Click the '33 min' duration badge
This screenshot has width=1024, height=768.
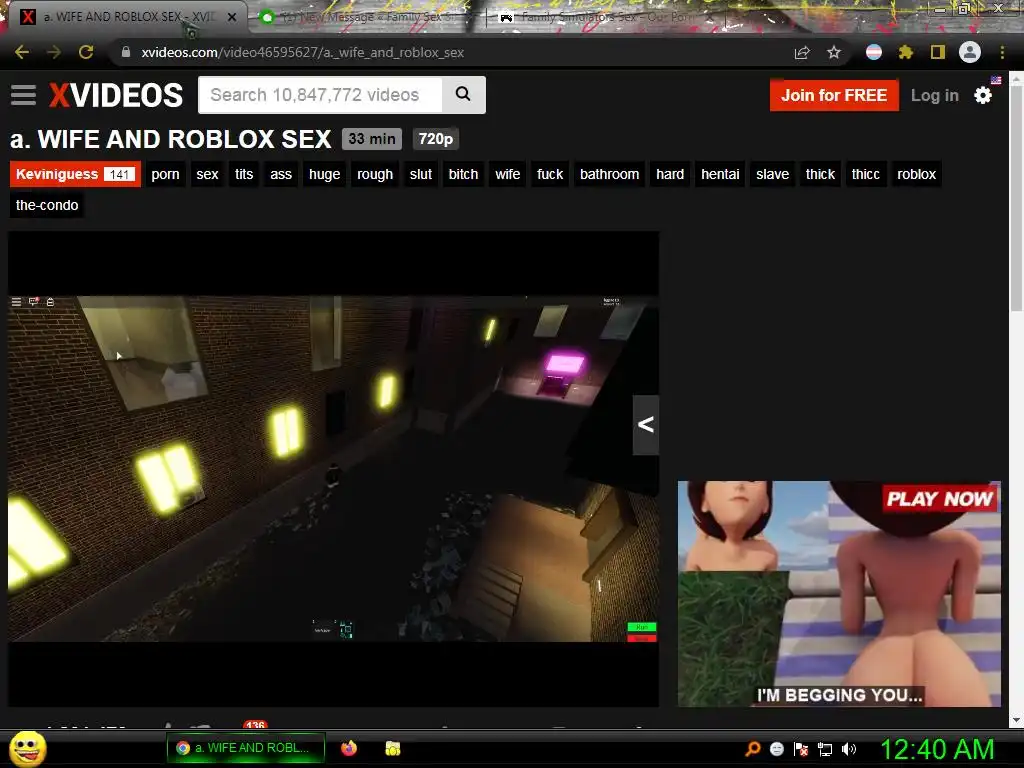372,139
